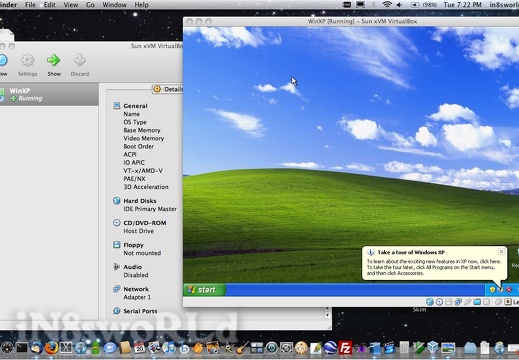The image size is (519, 360).
Task: Close the Windows XP tour balloon
Action: click(x=501, y=251)
